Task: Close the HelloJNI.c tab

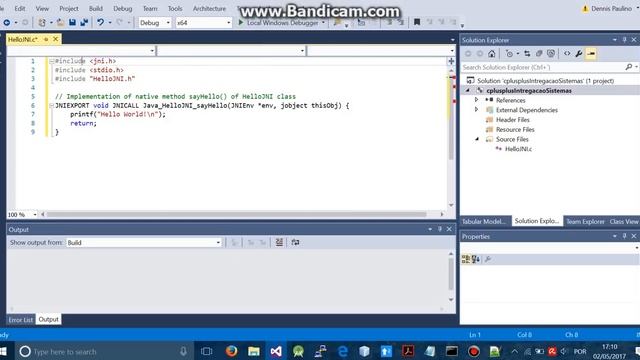Action: click(56, 39)
